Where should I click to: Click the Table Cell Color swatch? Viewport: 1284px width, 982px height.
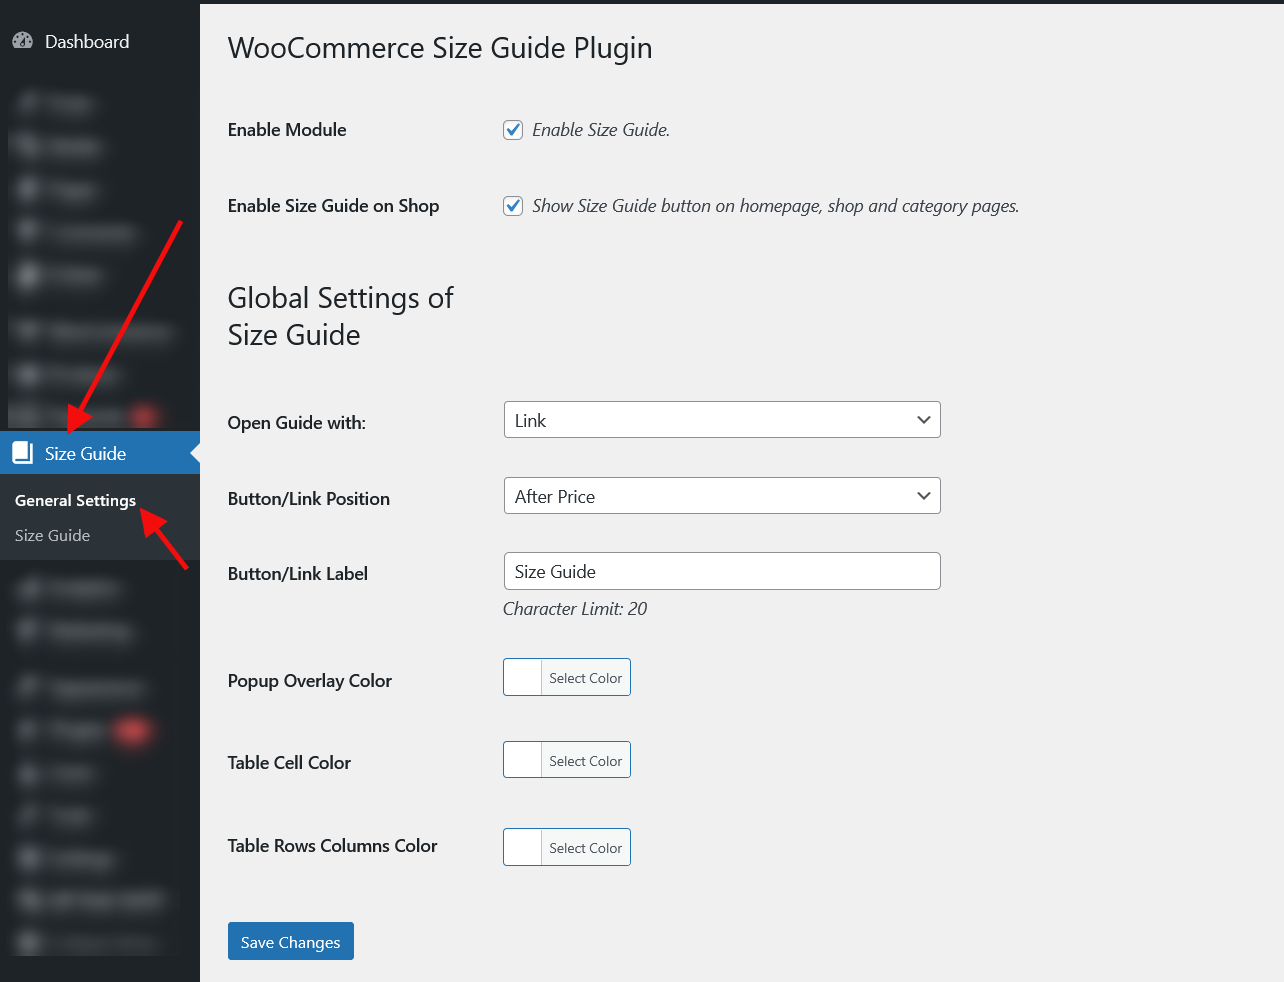[522, 760]
